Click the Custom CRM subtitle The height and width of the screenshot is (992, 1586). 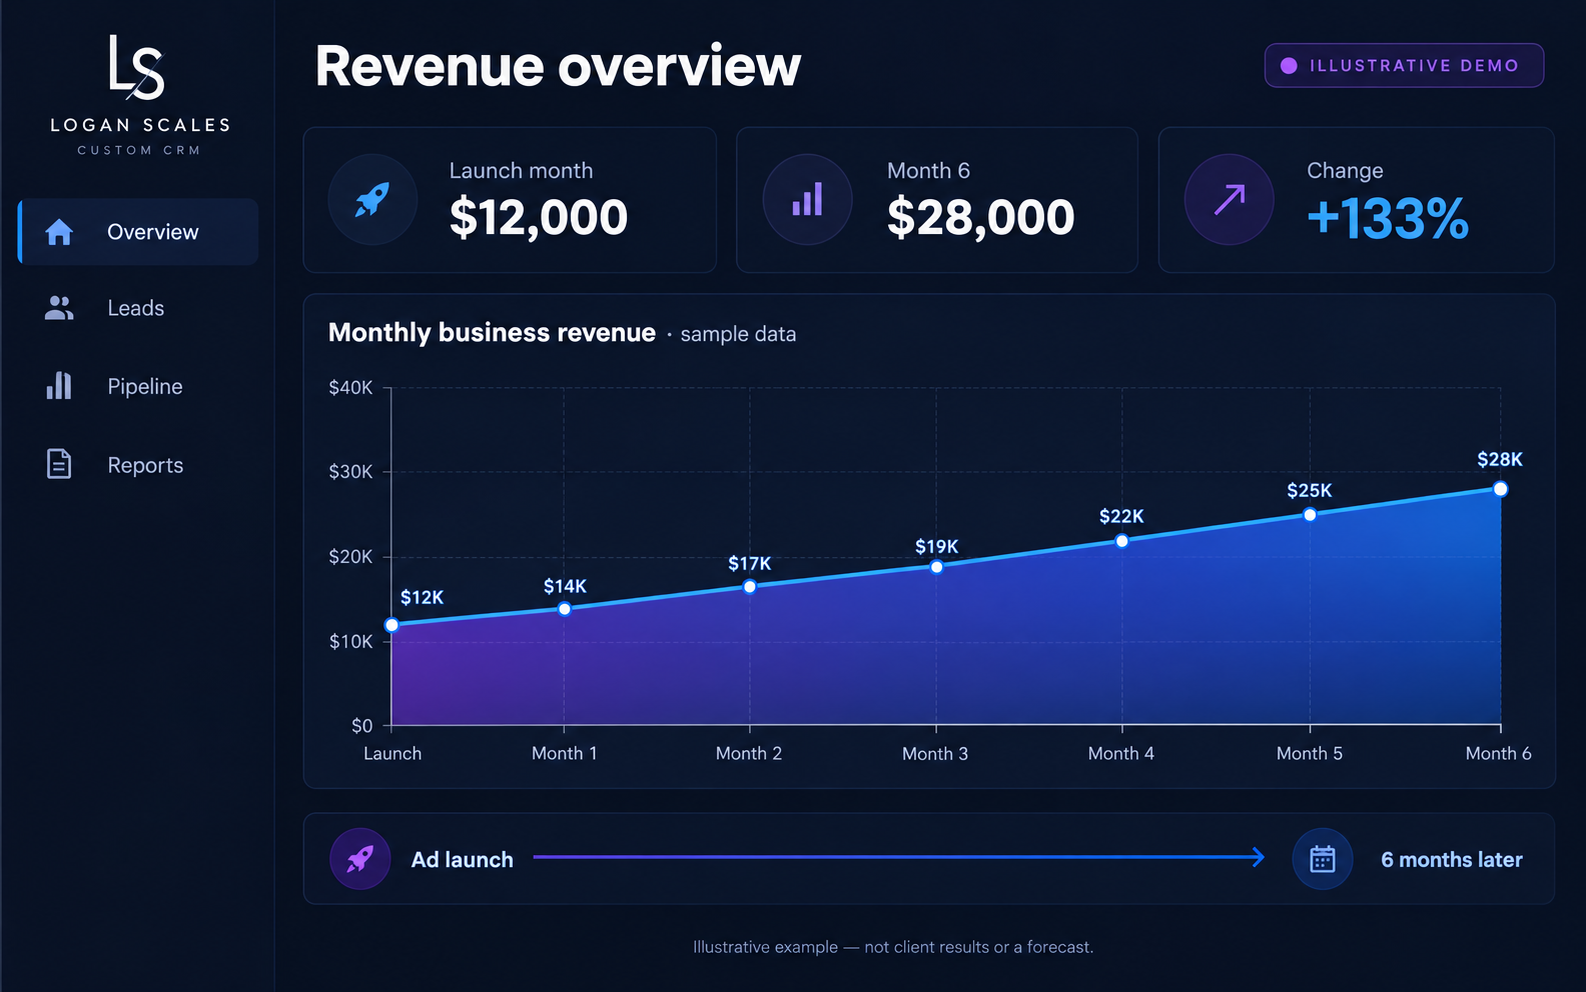[139, 150]
